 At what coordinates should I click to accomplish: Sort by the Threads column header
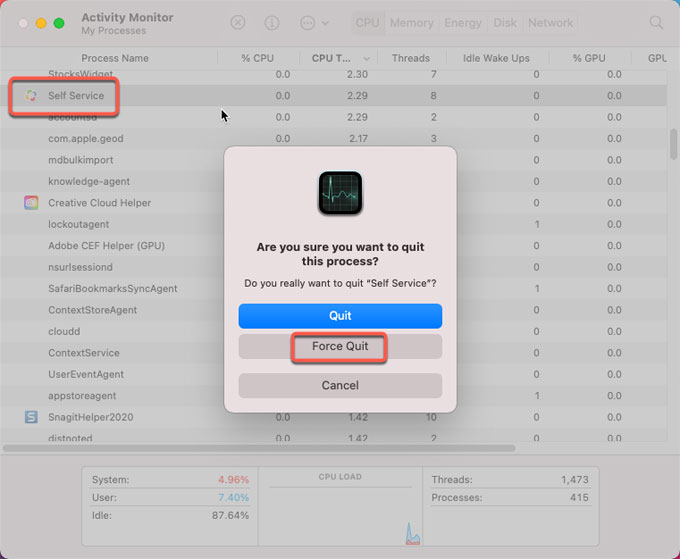point(411,58)
